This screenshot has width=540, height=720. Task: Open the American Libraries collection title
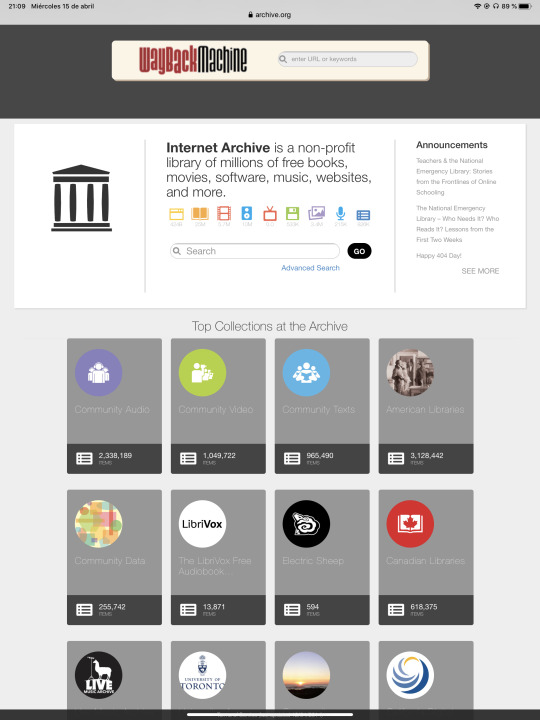click(x=425, y=409)
